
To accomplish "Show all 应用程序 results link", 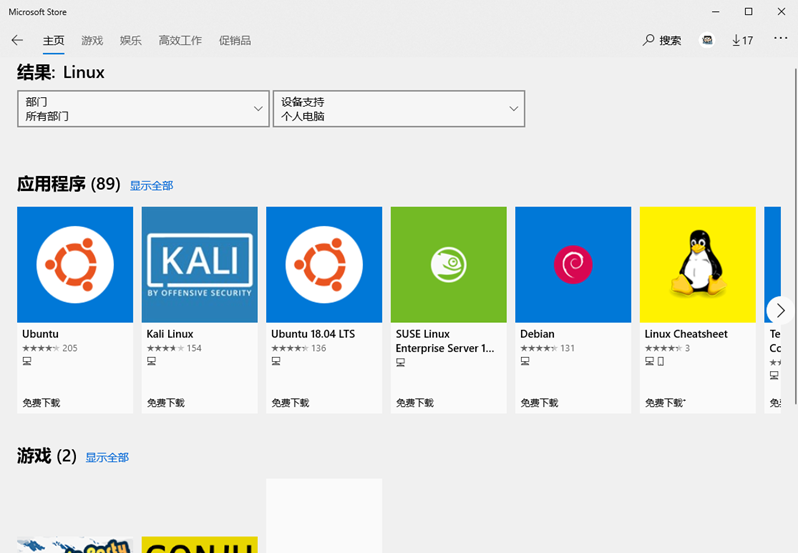I will 152,186.
